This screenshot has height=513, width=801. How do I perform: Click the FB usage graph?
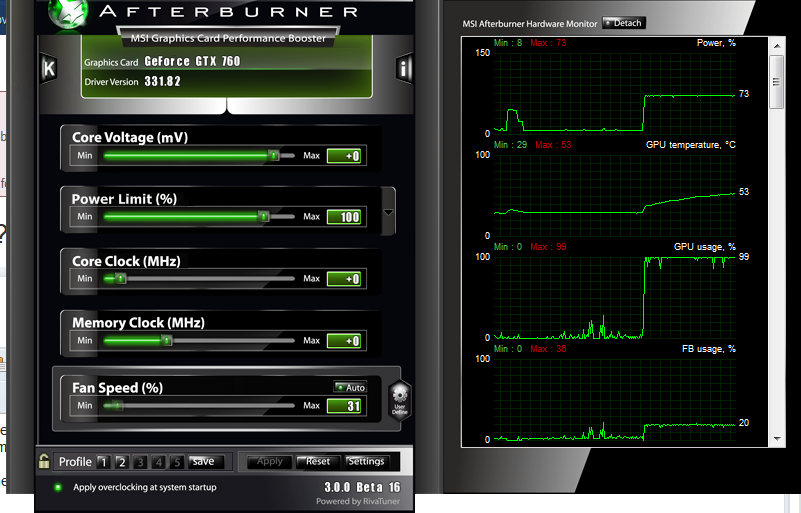pyautogui.click(x=615, y=399)
